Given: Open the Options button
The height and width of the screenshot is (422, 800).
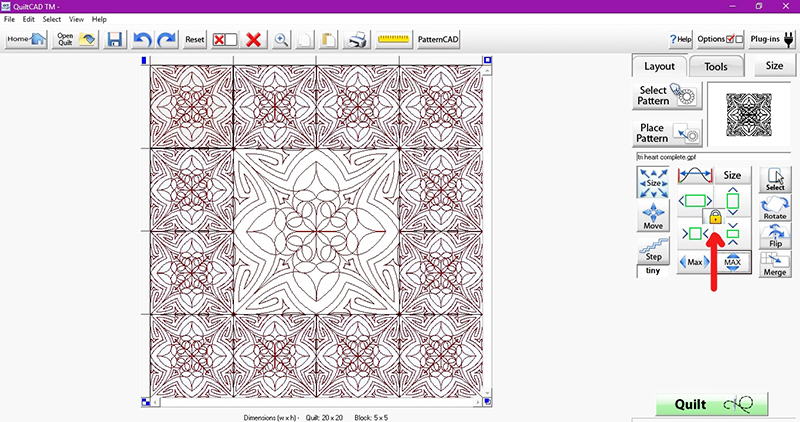Looking at the screenshot, I should tap(720, 39).
